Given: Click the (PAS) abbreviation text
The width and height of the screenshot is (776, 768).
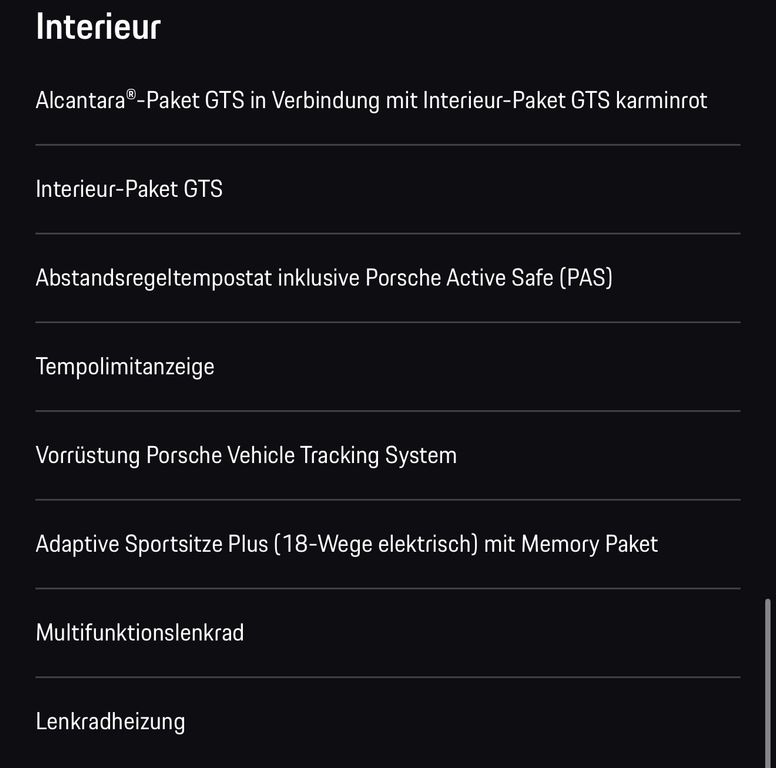Looking at the screenshot, I should pyautogui.click(x=585, y=278).
